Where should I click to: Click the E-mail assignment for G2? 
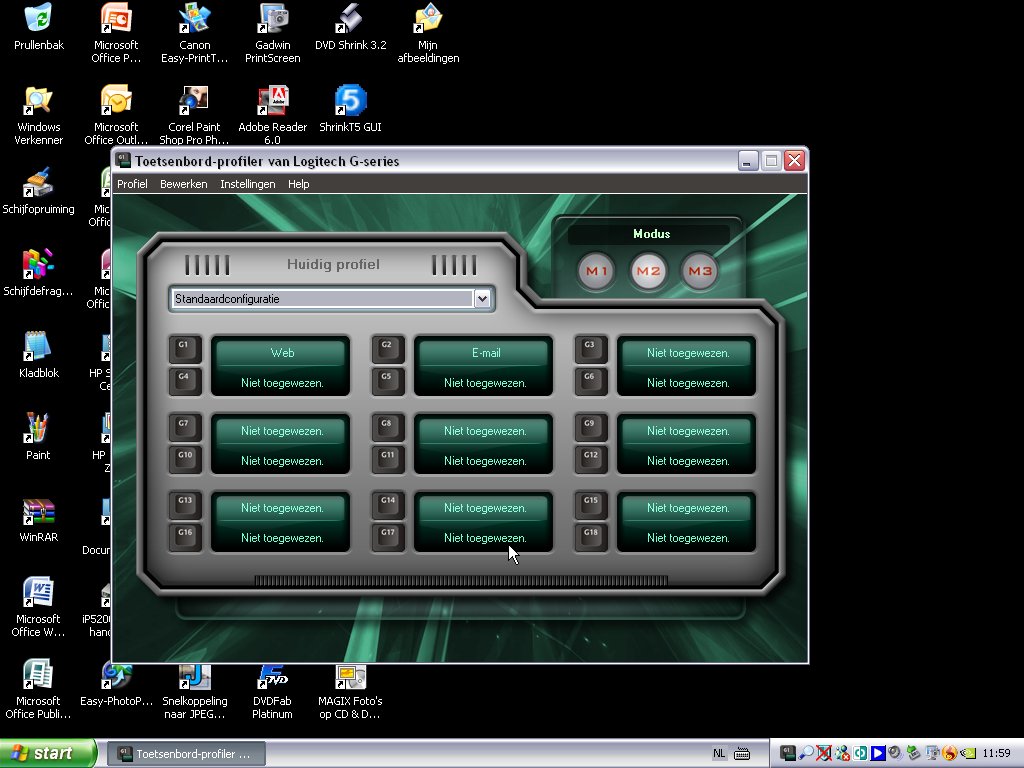click(486, 353)
